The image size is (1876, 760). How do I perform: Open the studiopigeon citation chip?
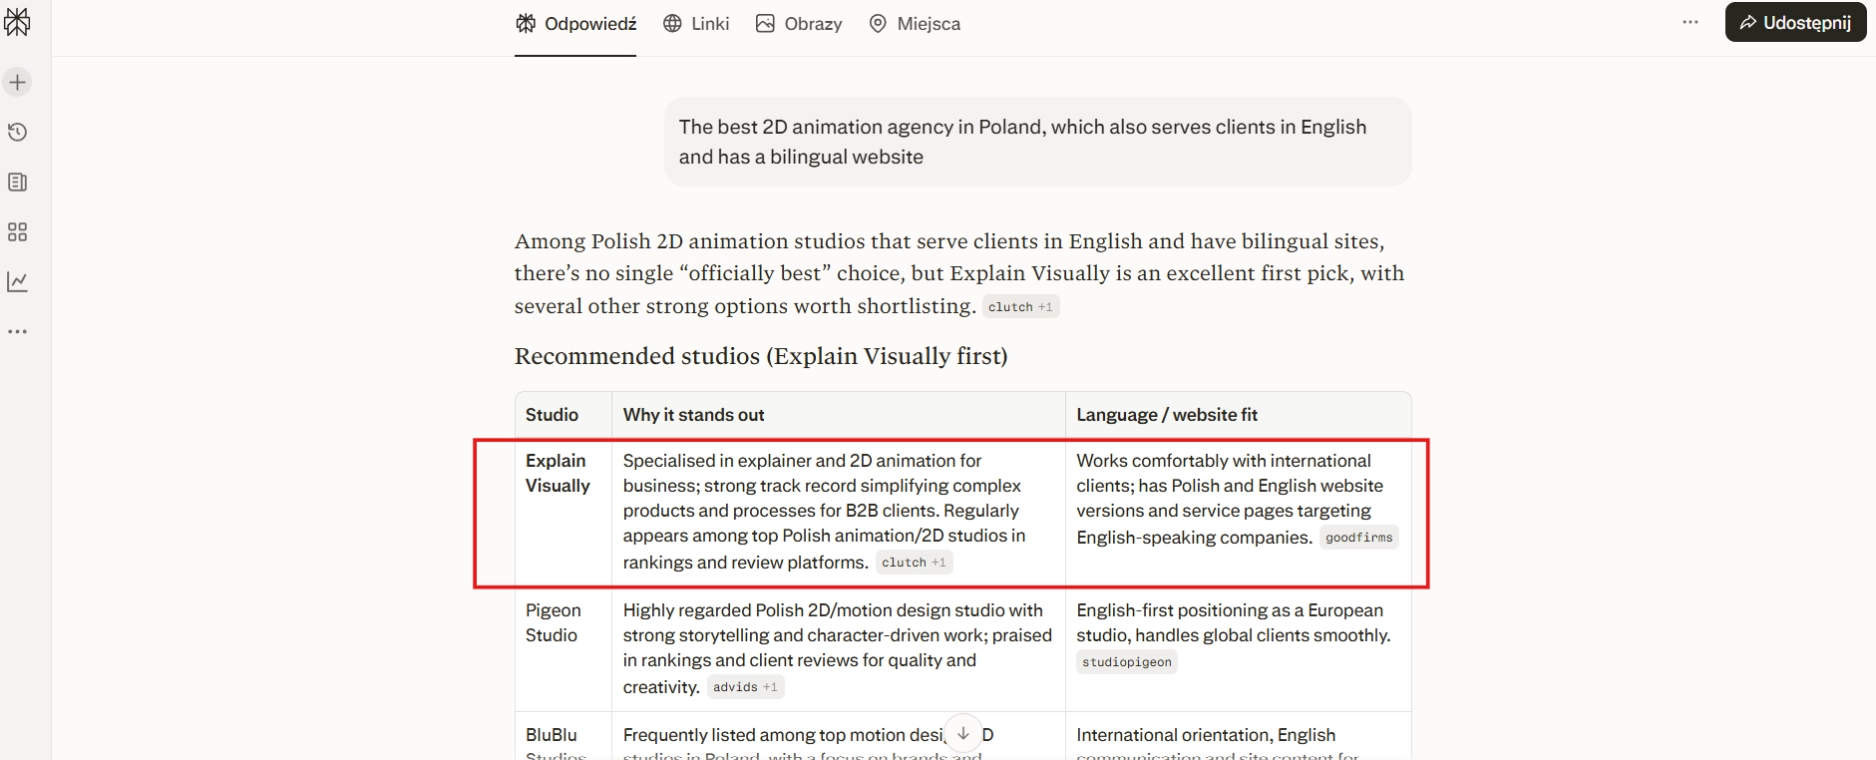[1126, 662]
